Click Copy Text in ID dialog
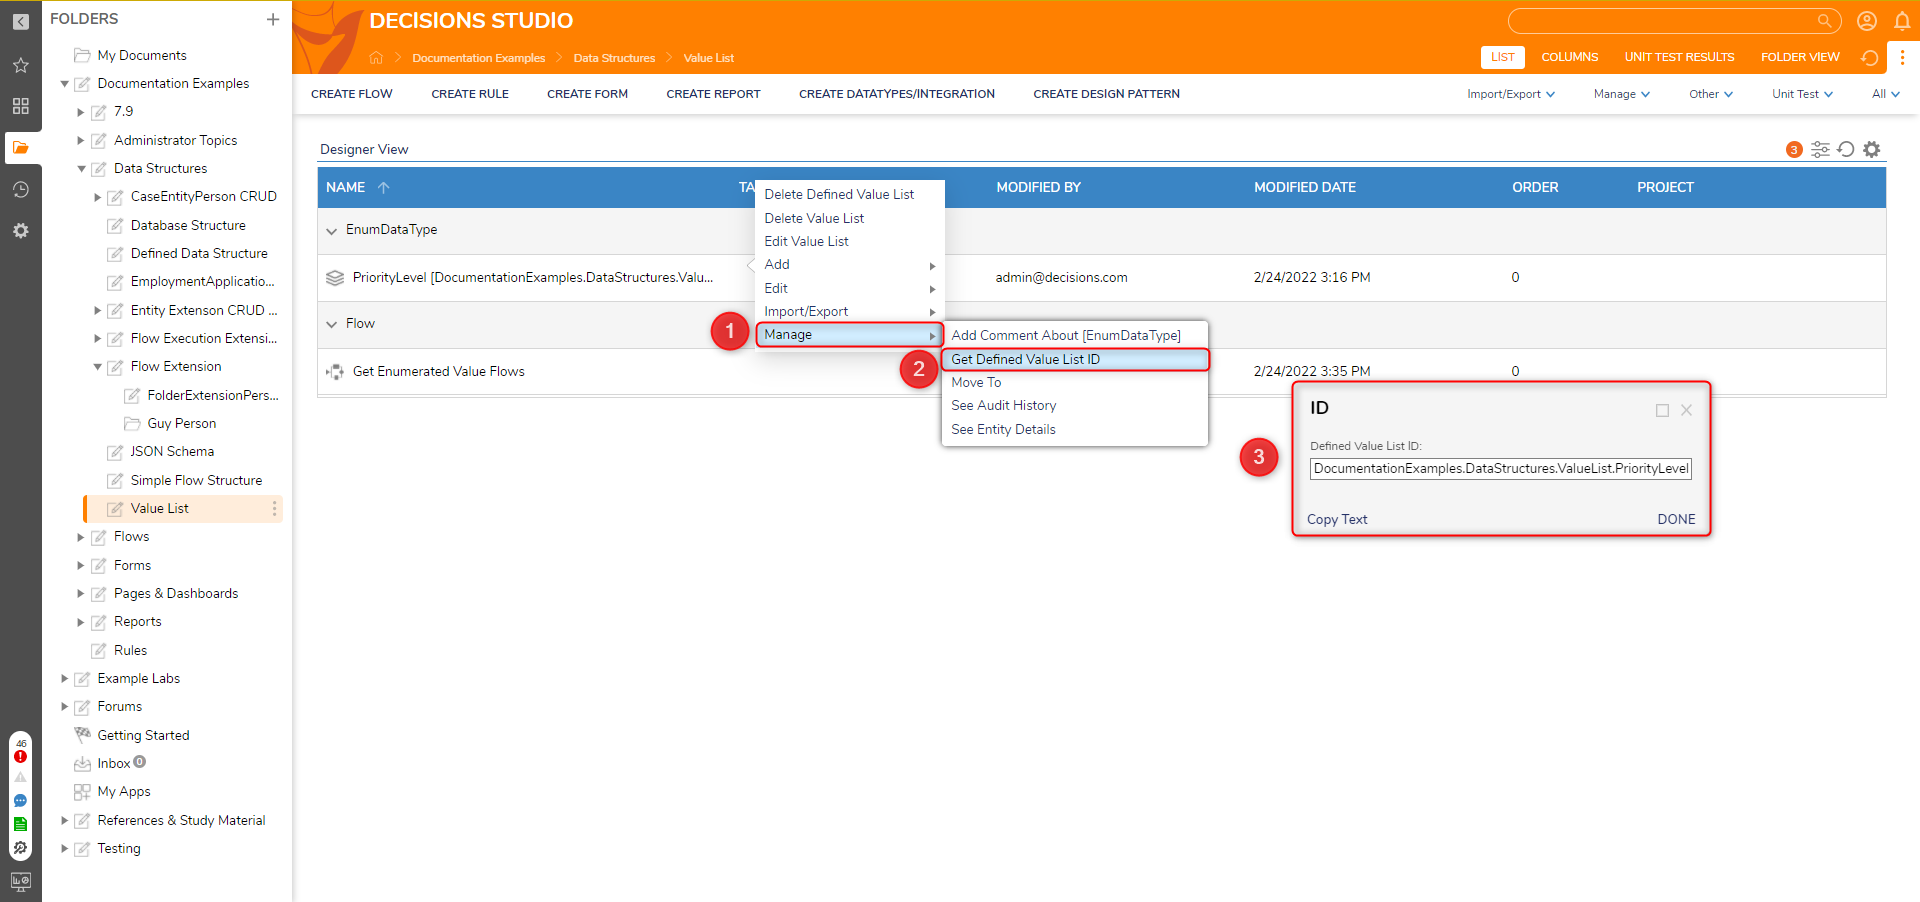This screenshot has height=902, width=1920. [1337, 520]
